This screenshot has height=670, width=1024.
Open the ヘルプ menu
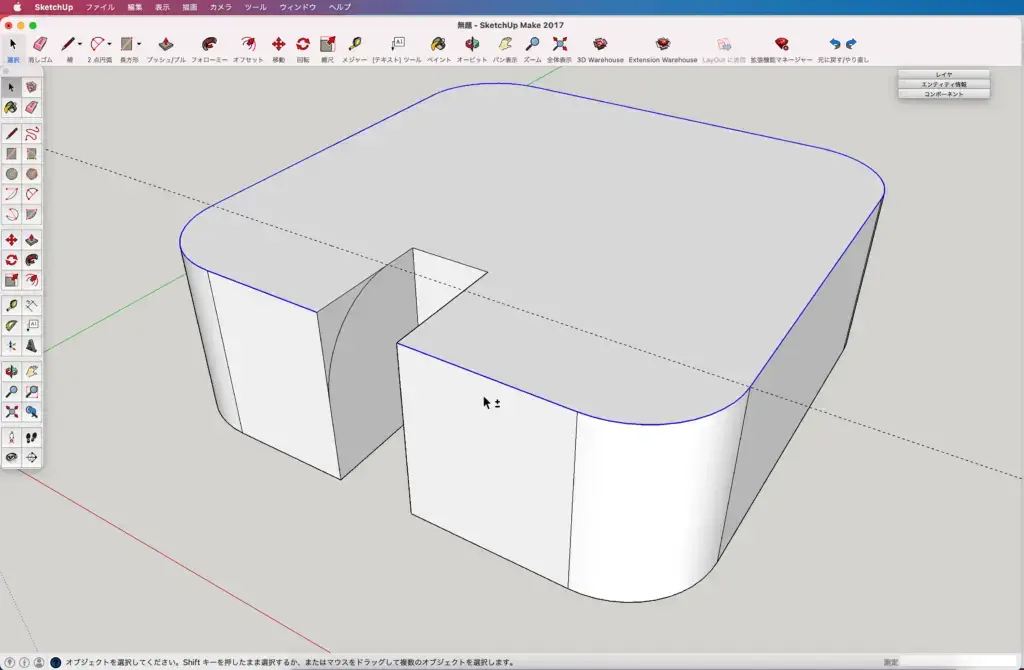(x=340, y=7)
